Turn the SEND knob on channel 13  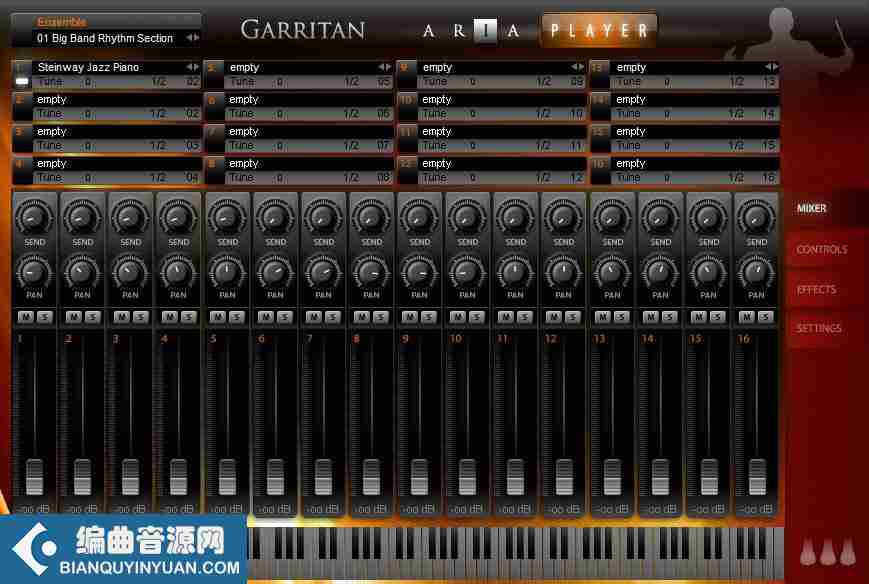coord(612,218)
